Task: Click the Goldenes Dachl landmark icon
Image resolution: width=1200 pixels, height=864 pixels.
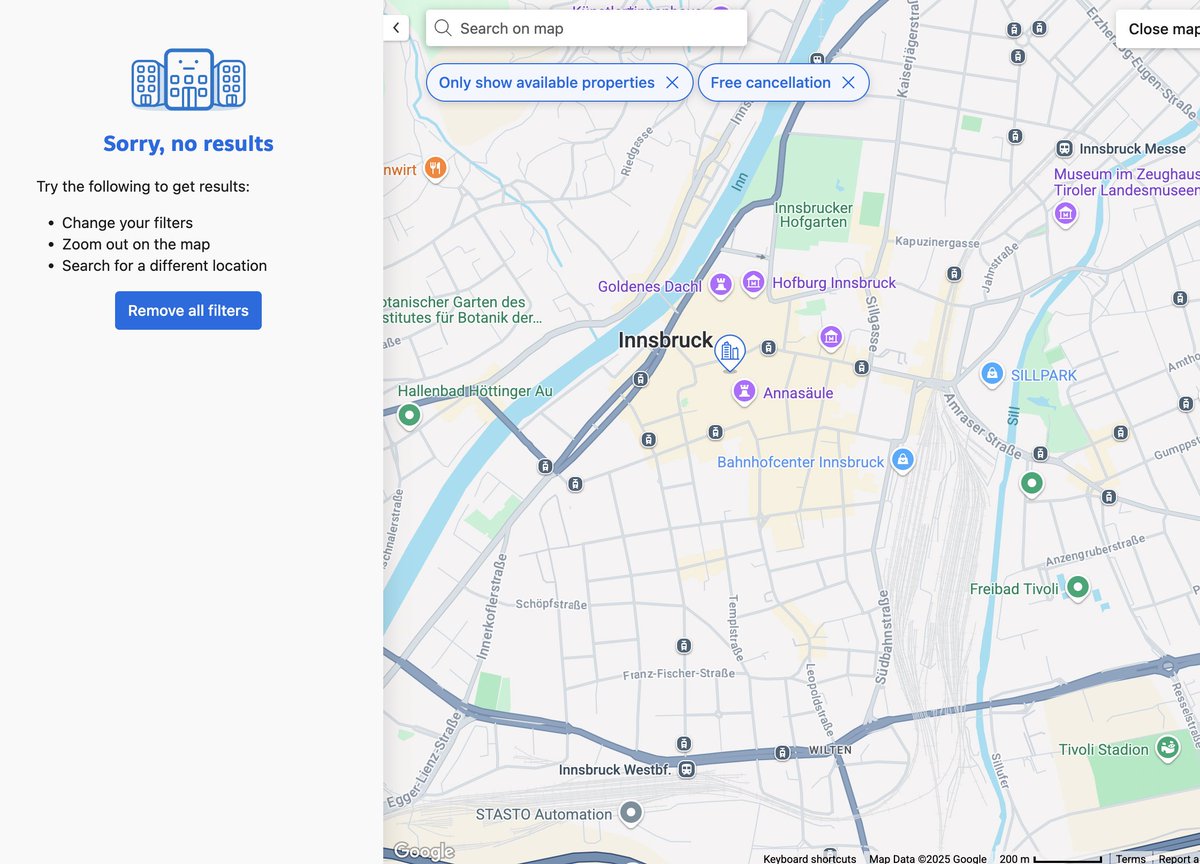Action: click(719, 286)
